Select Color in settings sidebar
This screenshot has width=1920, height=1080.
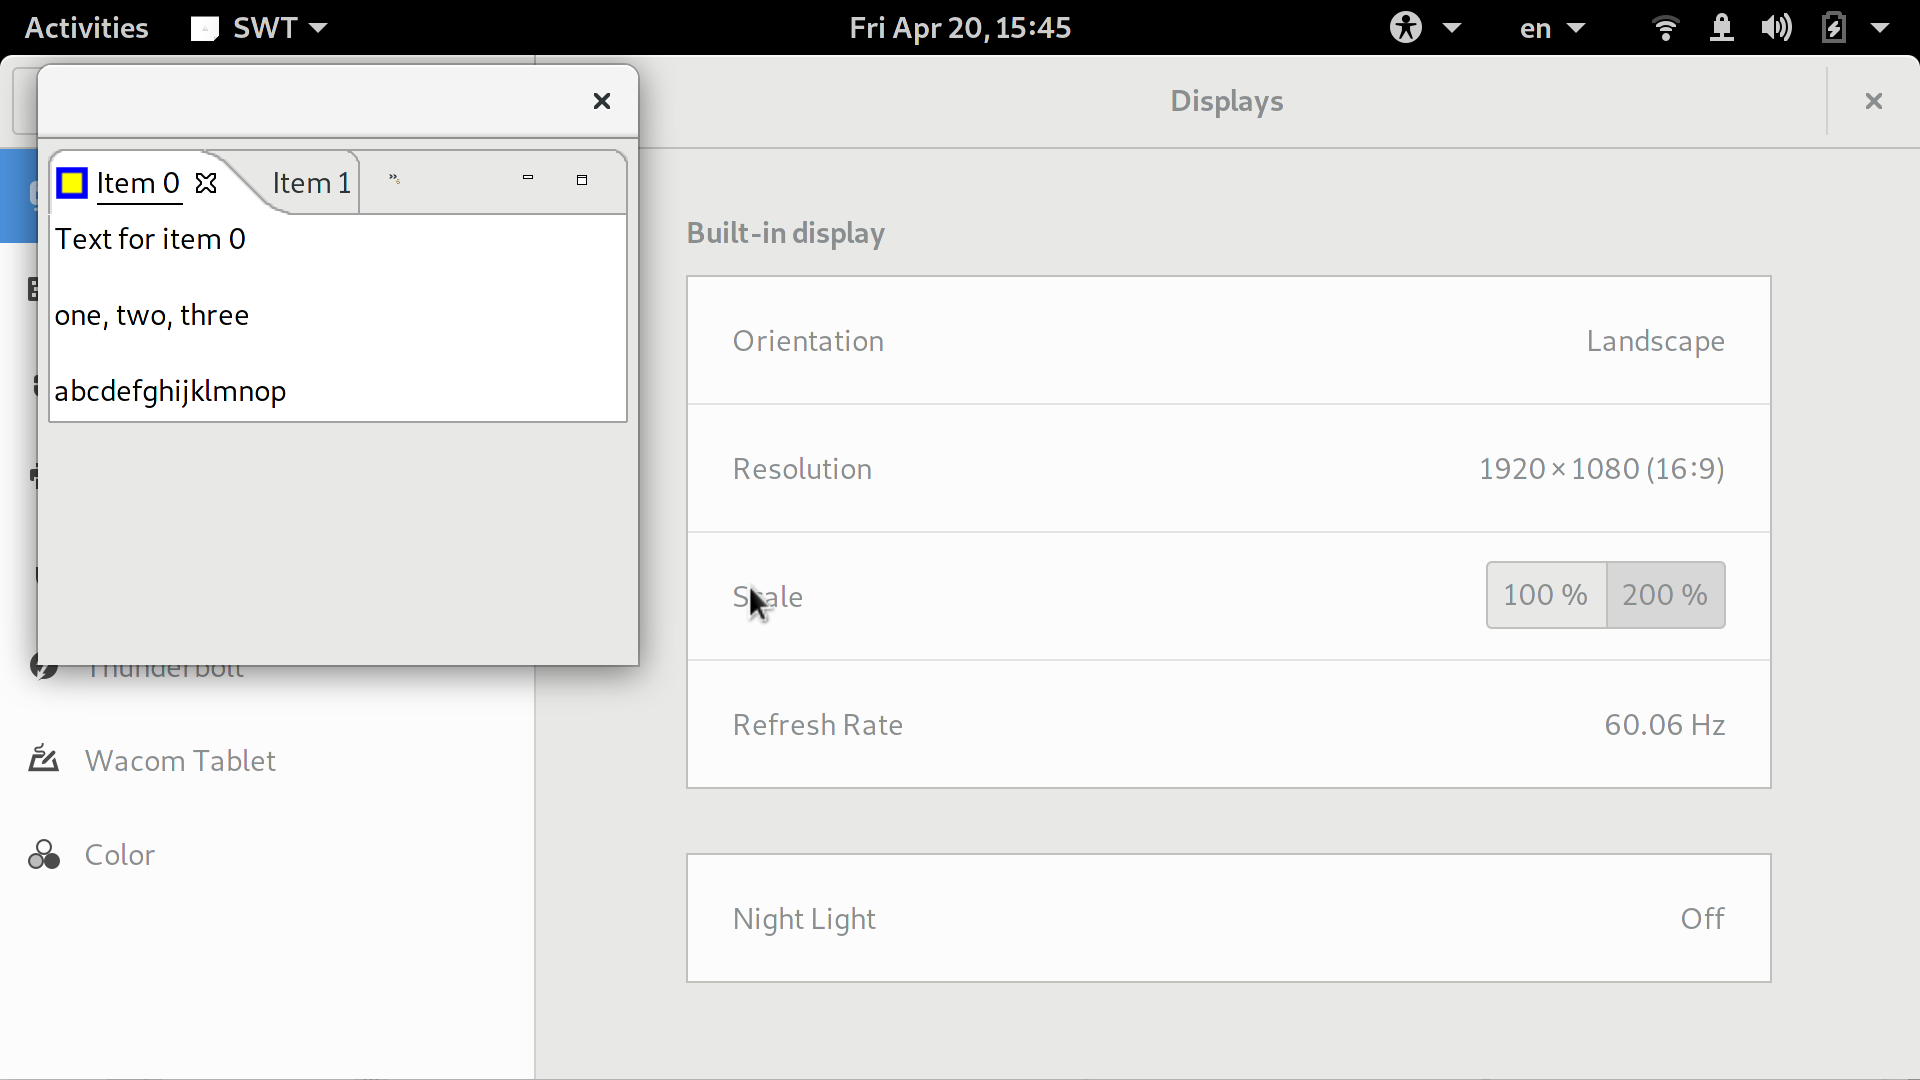click(267, 855)
